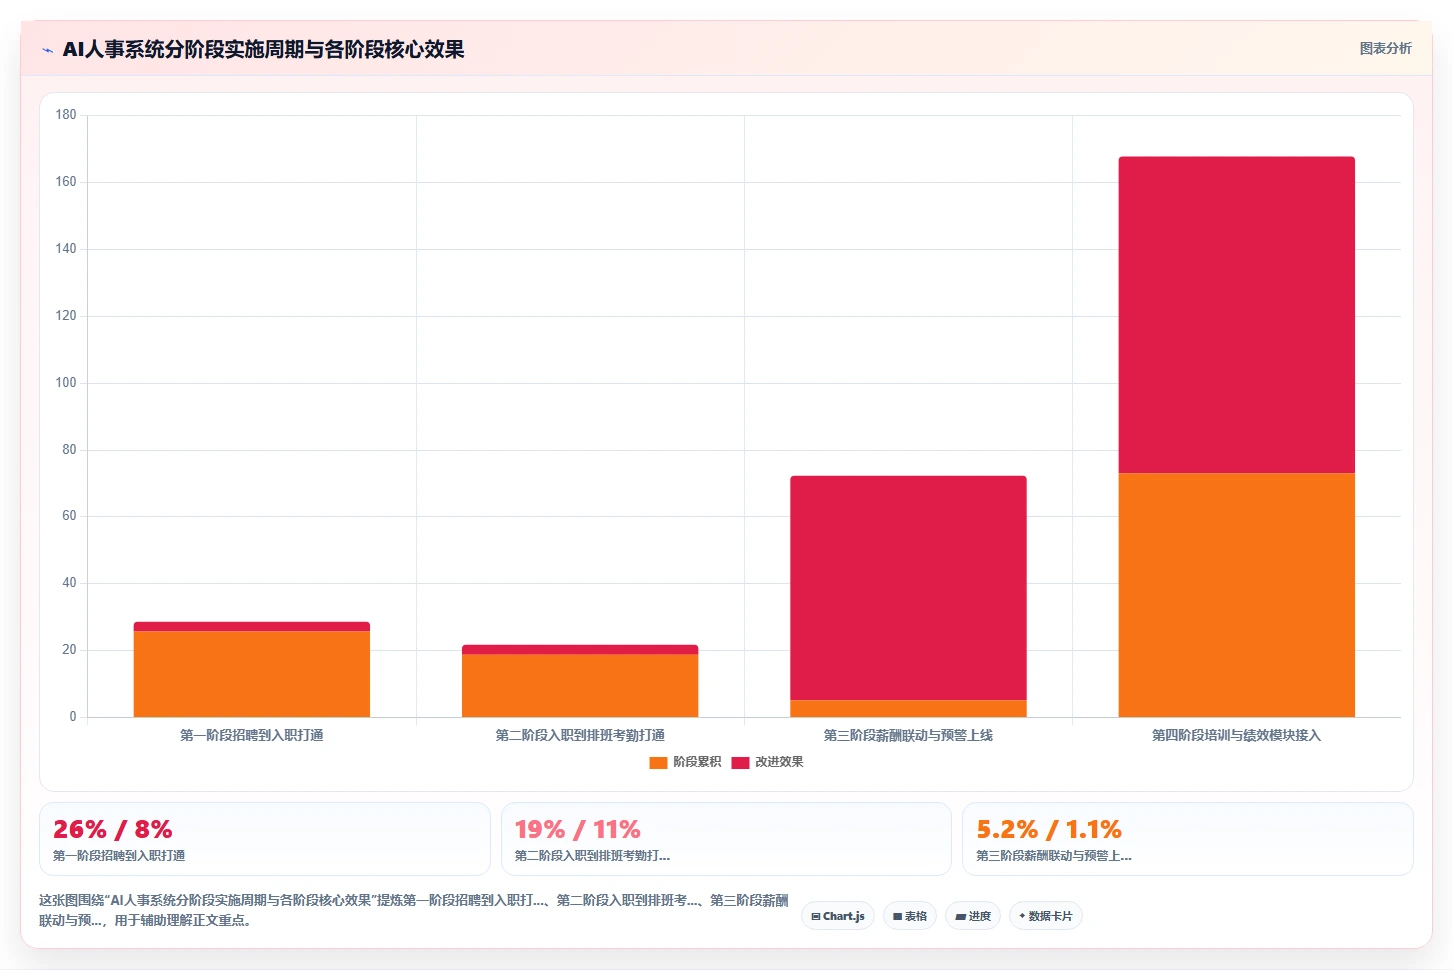Click the orange bar for 第二阶段入职到排班考勤打通
This screenshot has height=970, width=1453.
pos(580,686)
